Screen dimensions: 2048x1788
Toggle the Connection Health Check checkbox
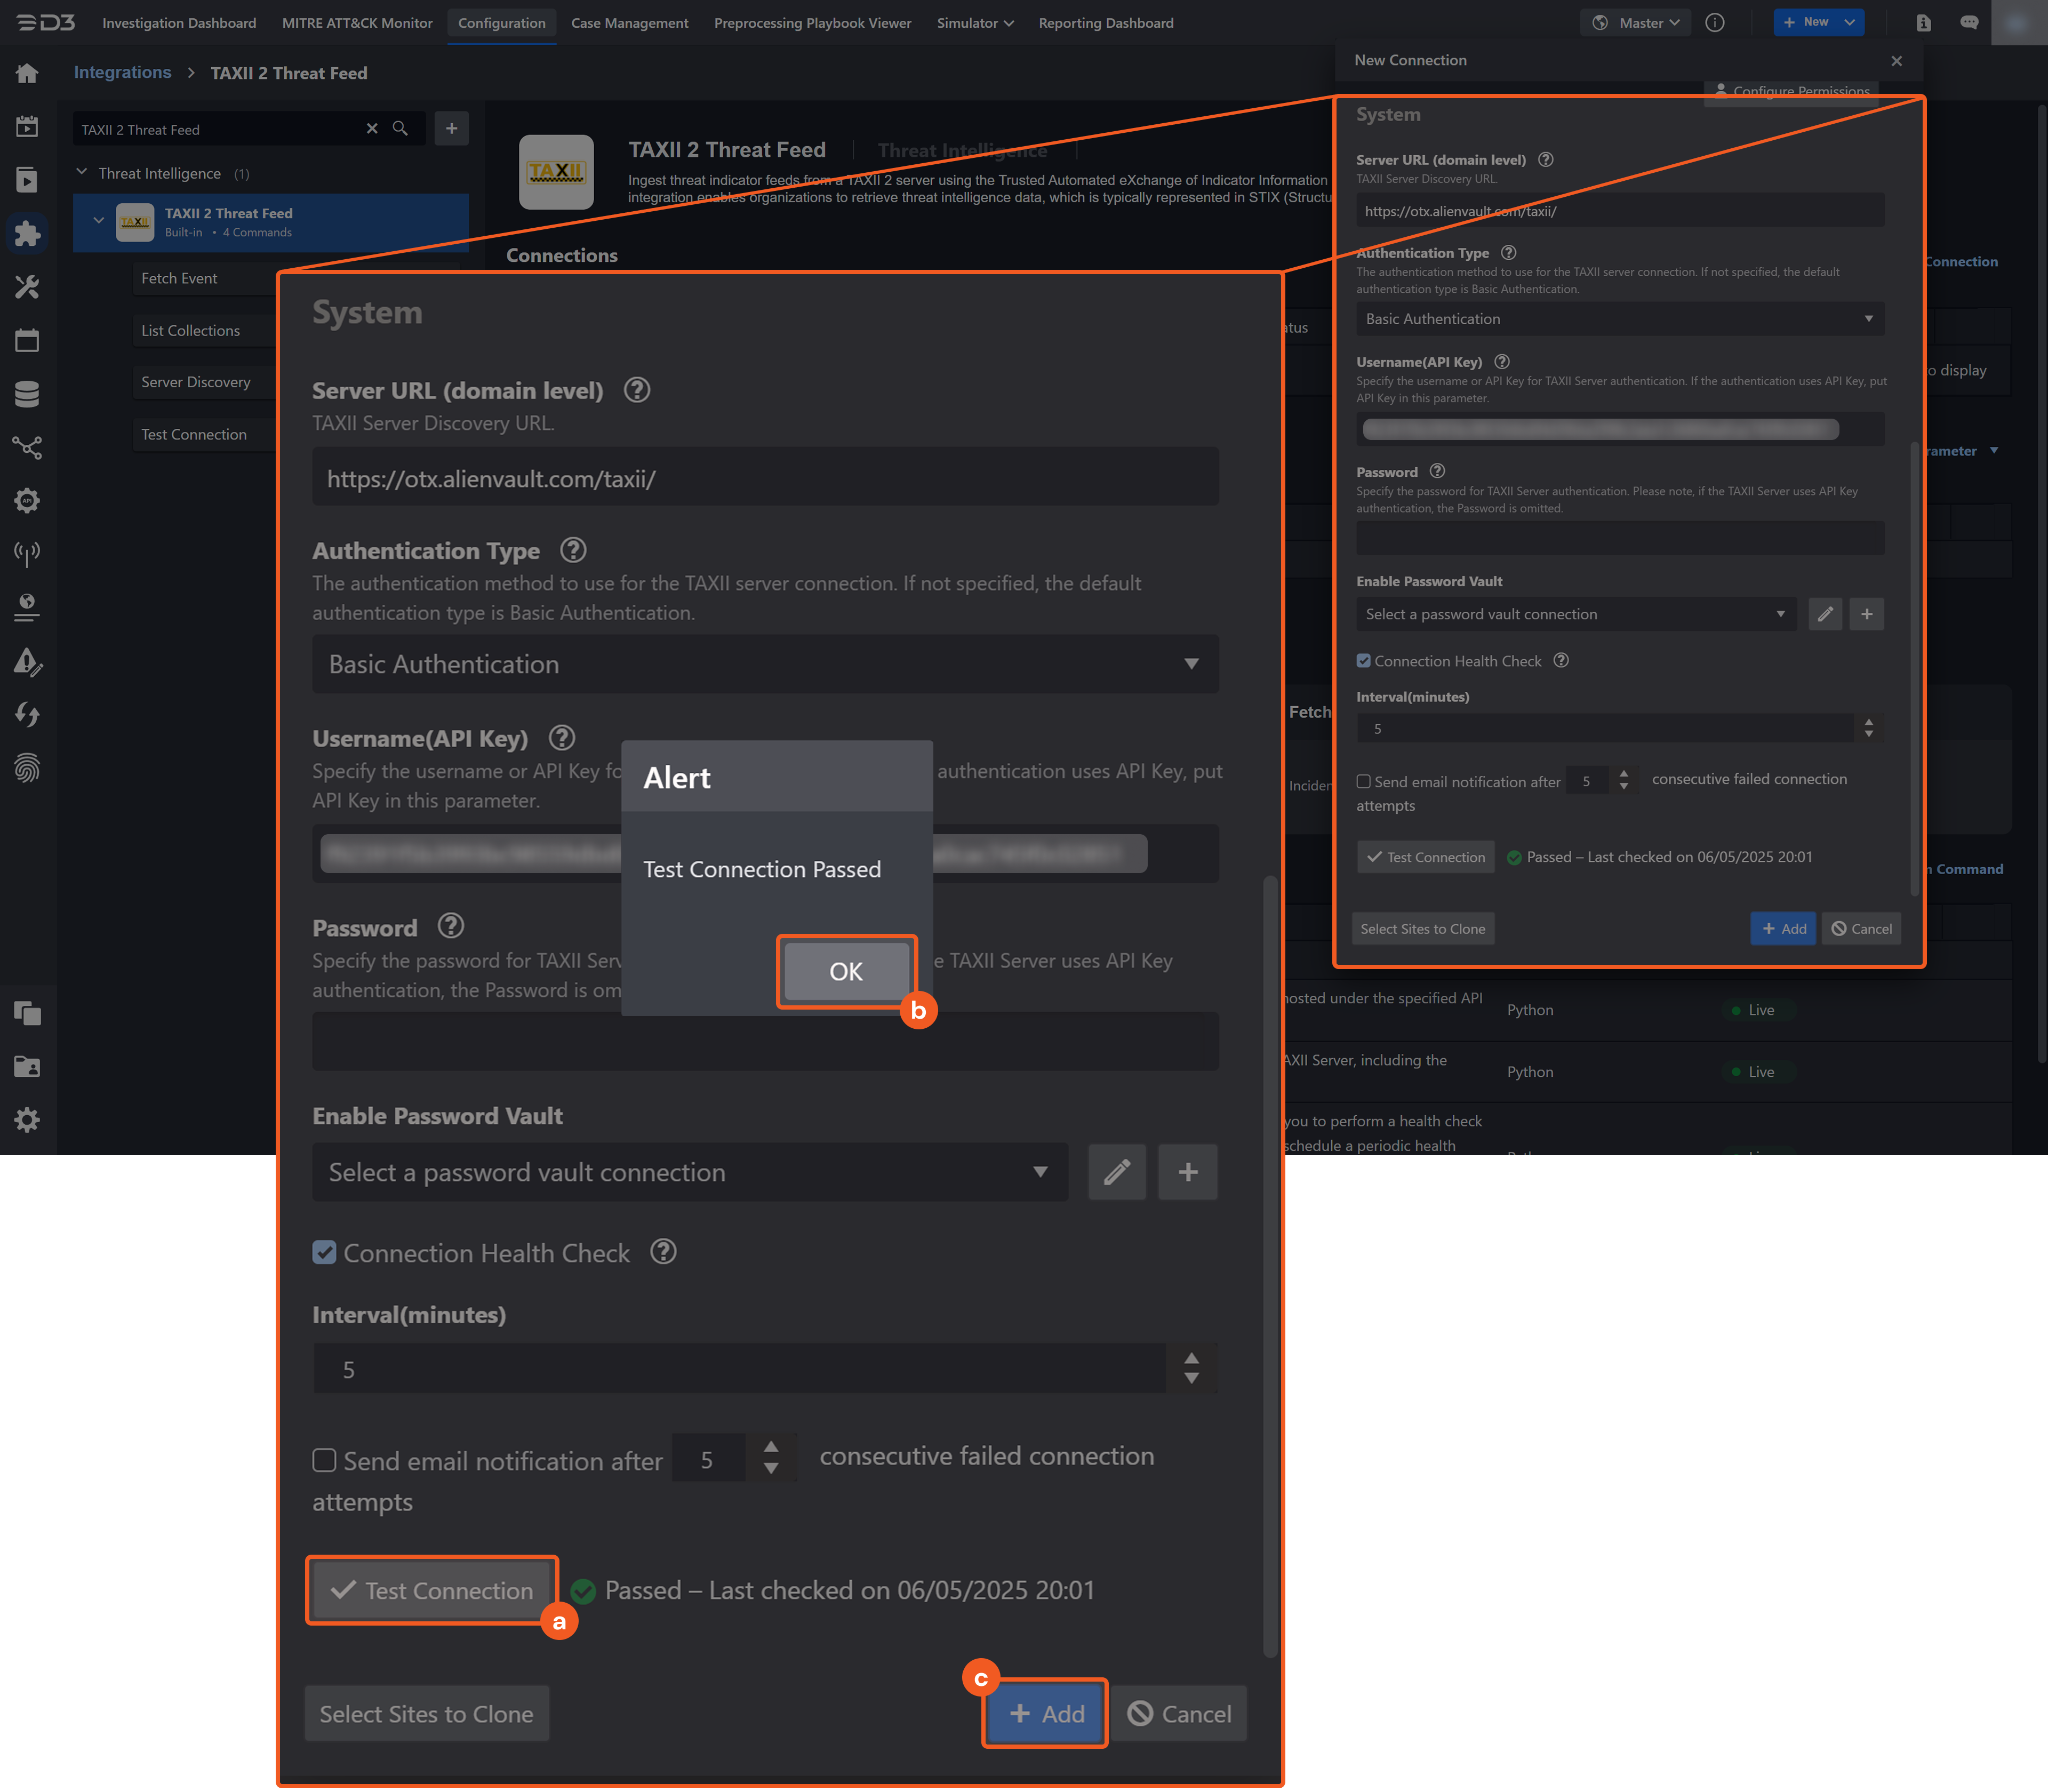click(324, 1252)
